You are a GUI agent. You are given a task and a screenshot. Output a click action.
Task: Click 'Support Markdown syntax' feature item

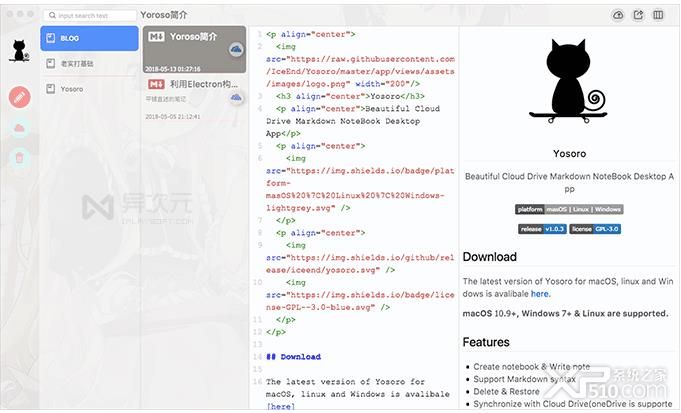point(524,379)
